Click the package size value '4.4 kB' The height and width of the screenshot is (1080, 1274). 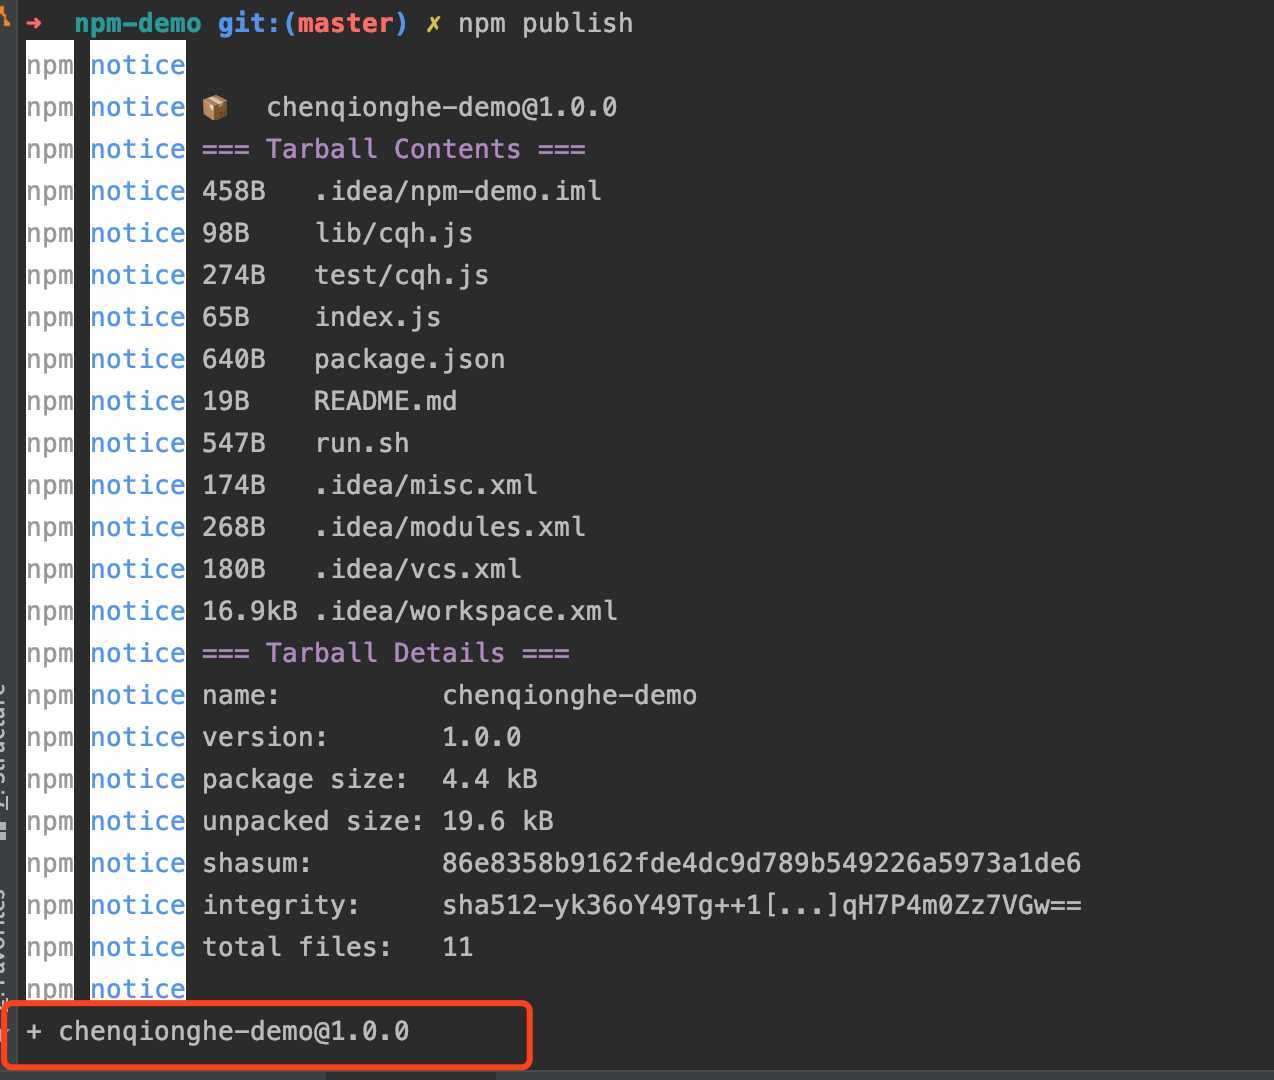pyautogui.click(x=489, y=779)
